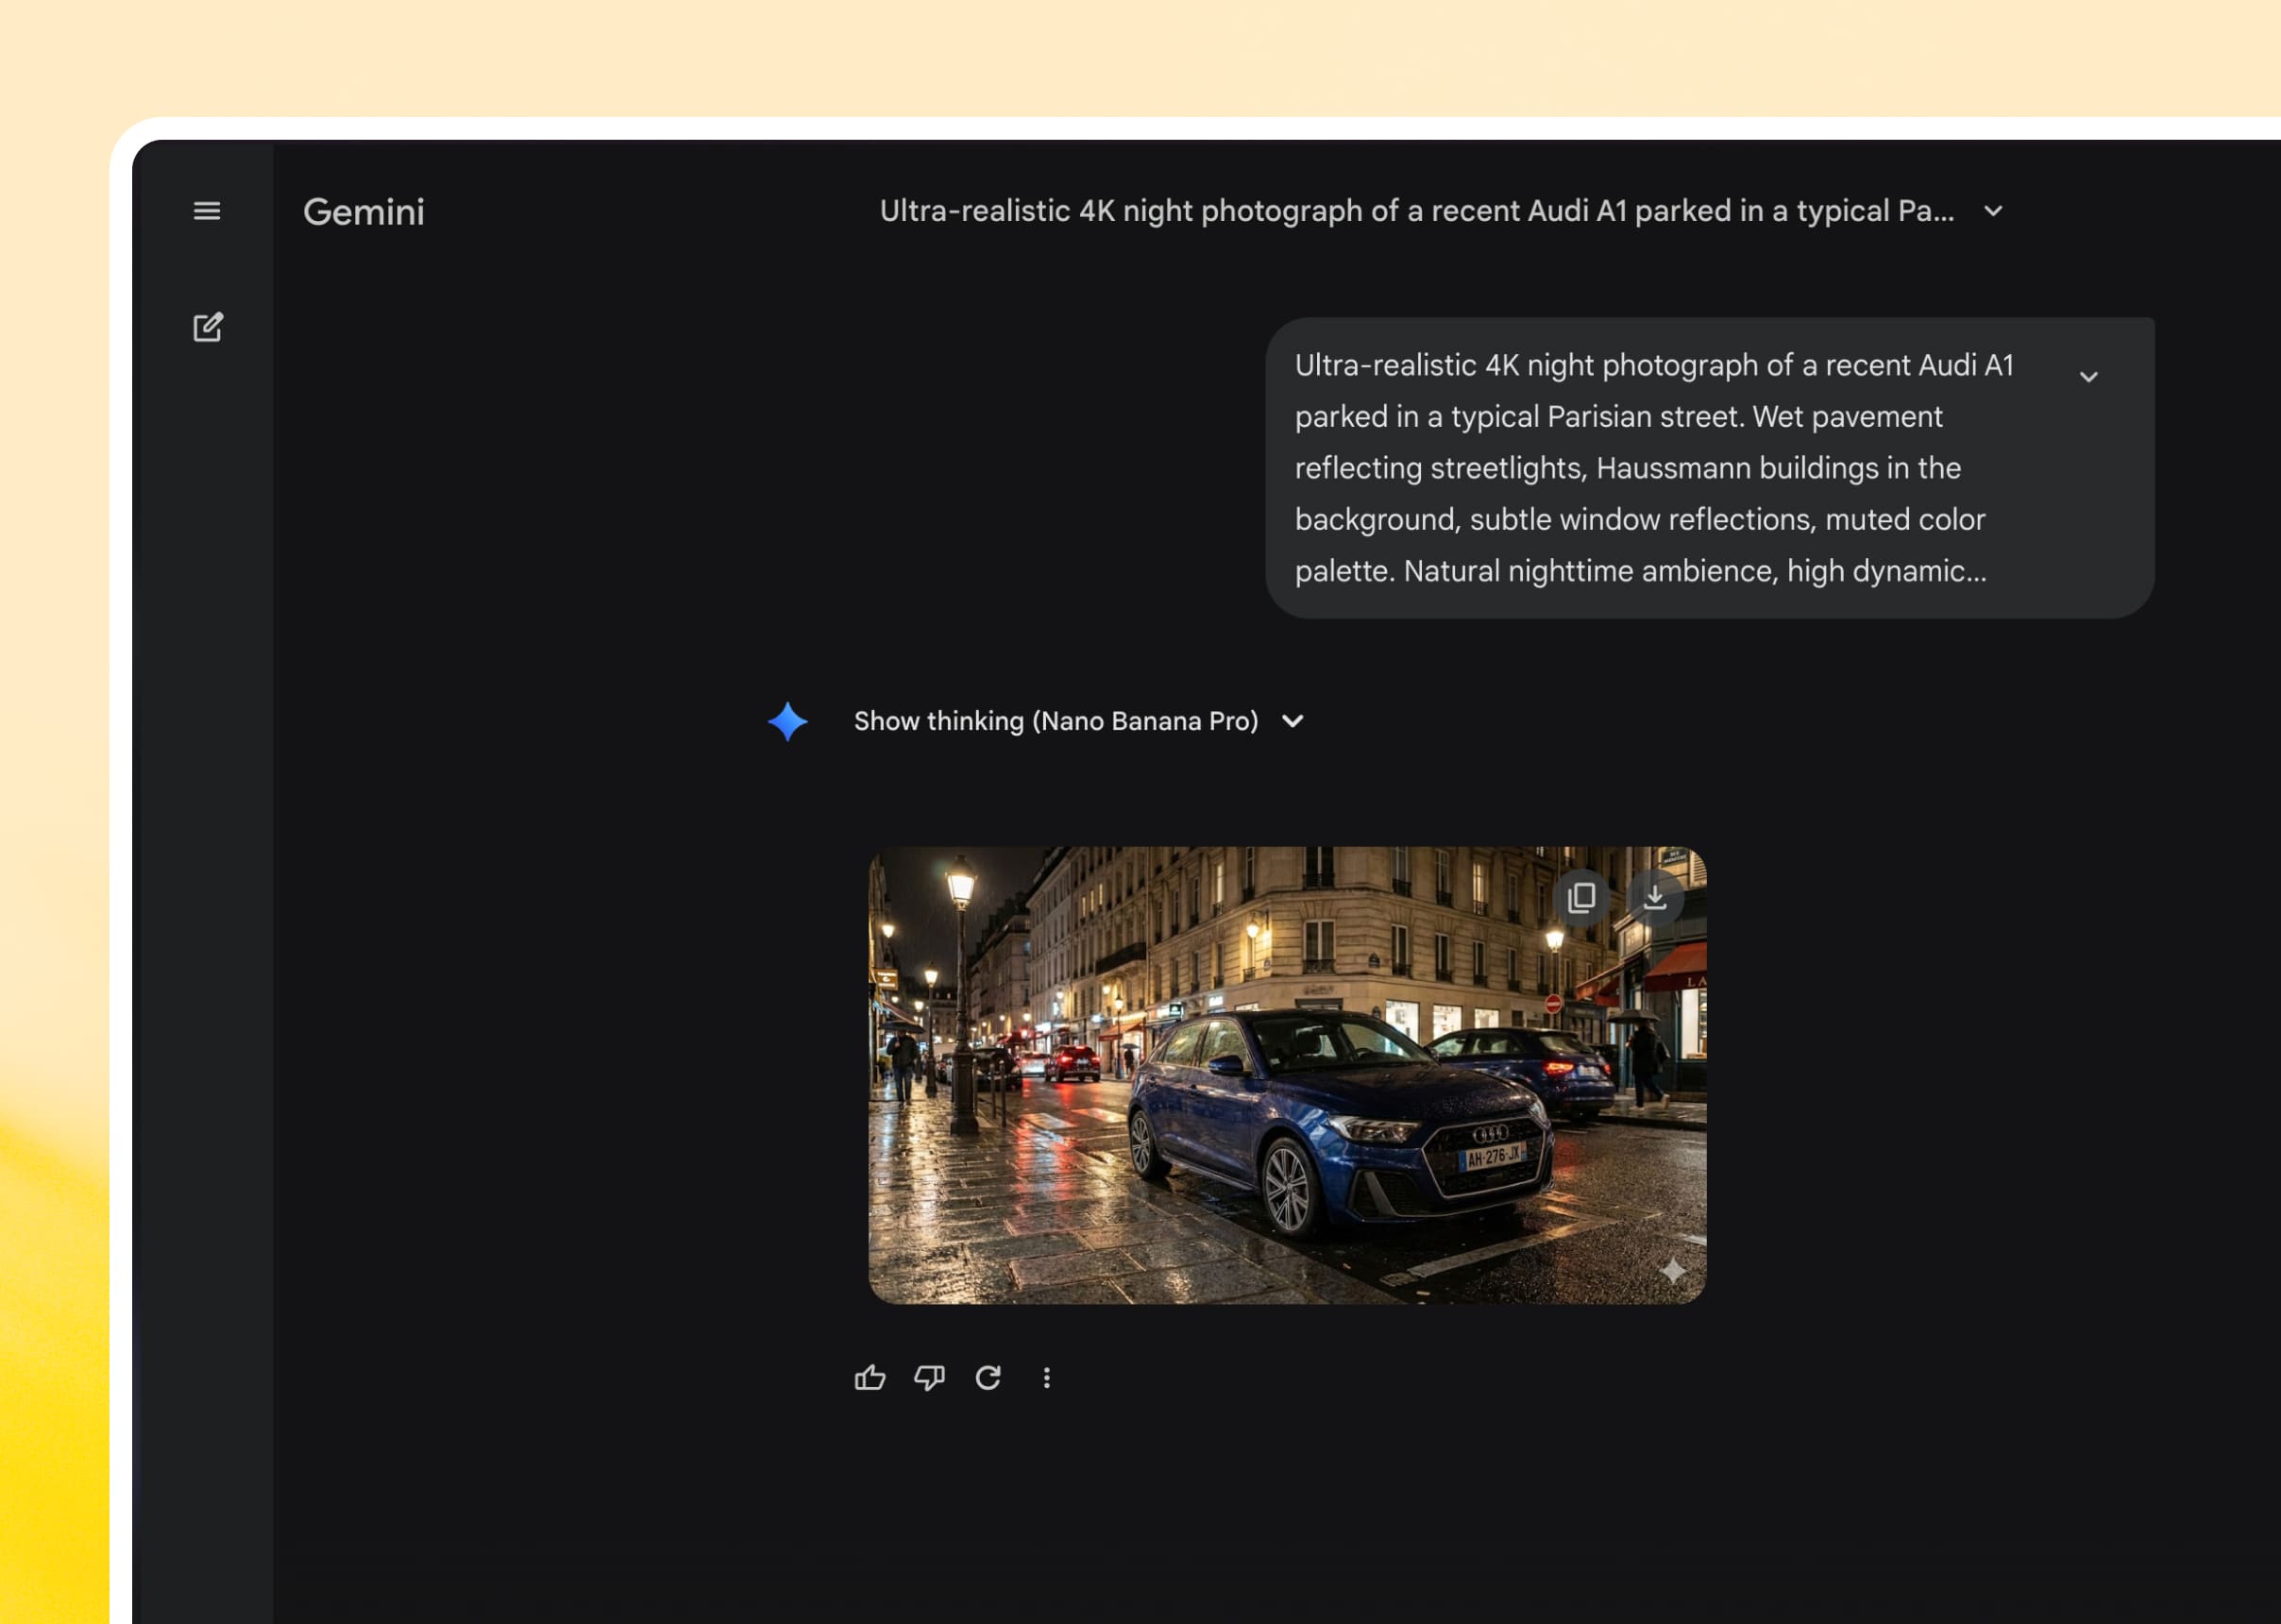Give thumbs up to the response
The image size is (2281, 1624).
(x=870, y=1378)
